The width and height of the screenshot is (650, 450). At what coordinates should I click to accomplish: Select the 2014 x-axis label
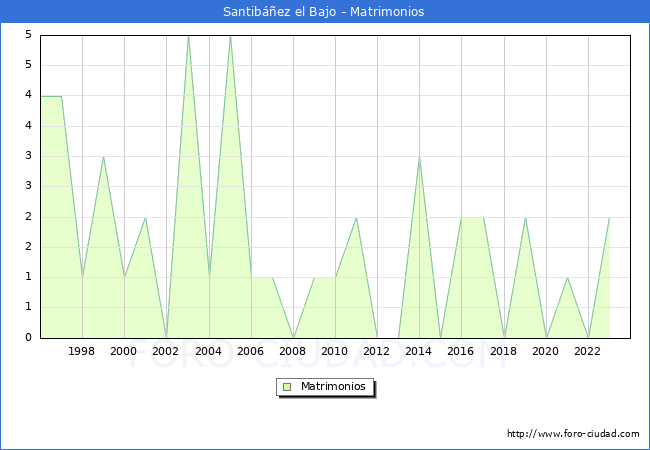(419, 351)
